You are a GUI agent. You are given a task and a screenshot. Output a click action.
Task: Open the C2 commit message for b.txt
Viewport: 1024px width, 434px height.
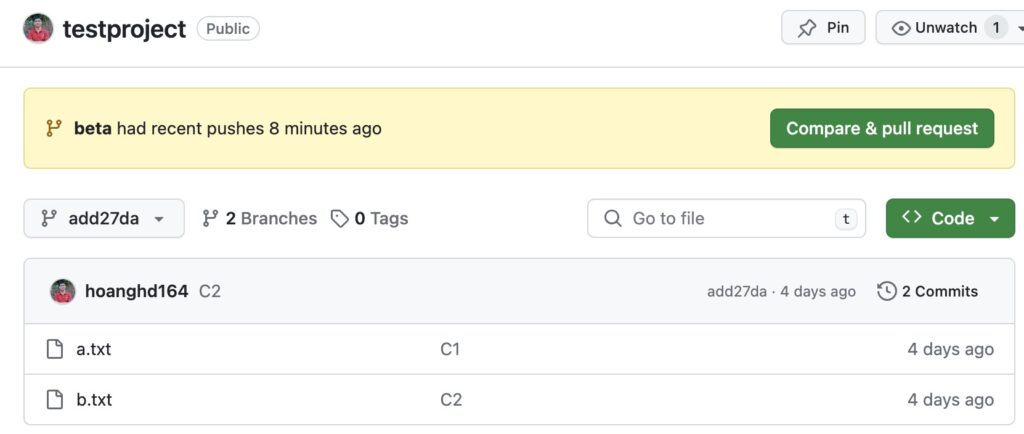click(451, 399)
